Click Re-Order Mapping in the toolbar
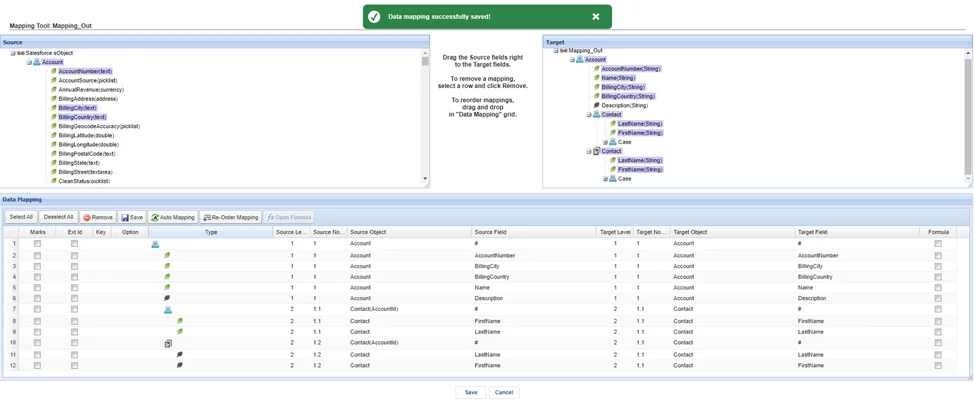This screenshot has height=407, width=975. tap(231, 217)
